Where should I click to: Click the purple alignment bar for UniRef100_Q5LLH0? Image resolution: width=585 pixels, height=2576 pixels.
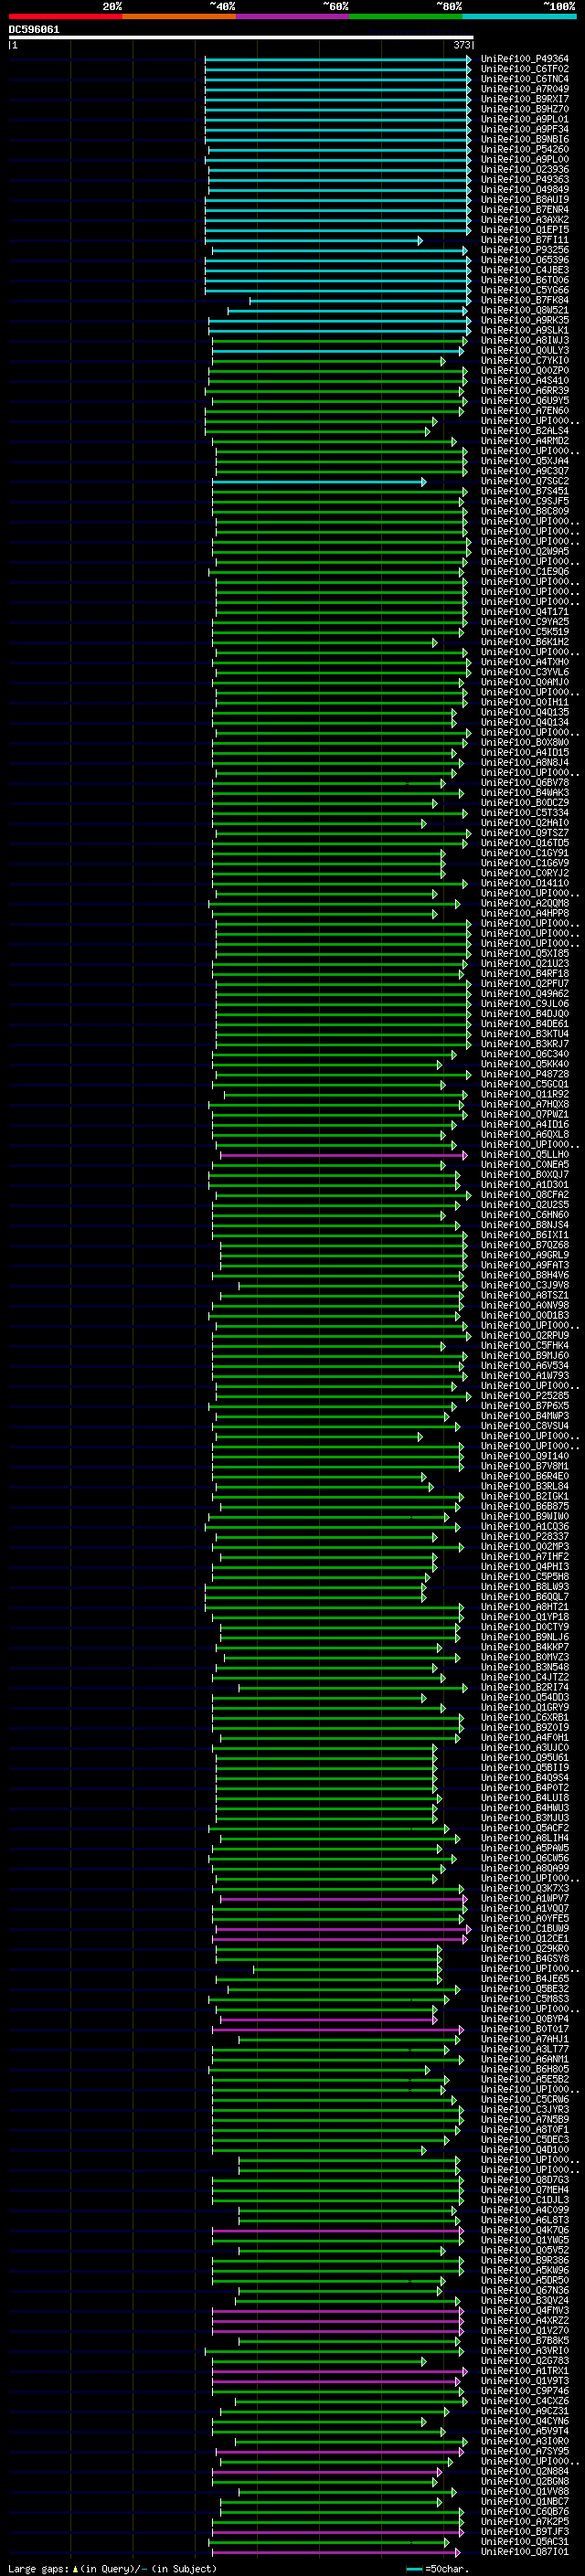click(x=343, y=1155)
